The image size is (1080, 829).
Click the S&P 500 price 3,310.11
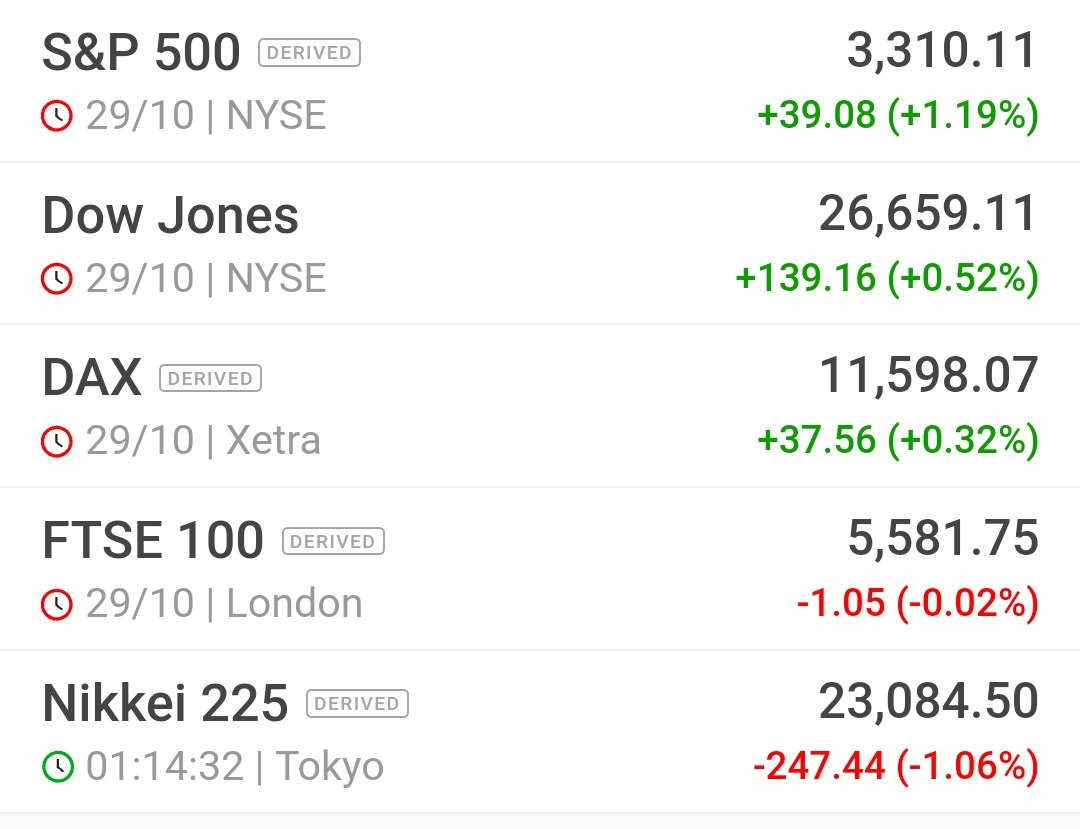[942, 50]
